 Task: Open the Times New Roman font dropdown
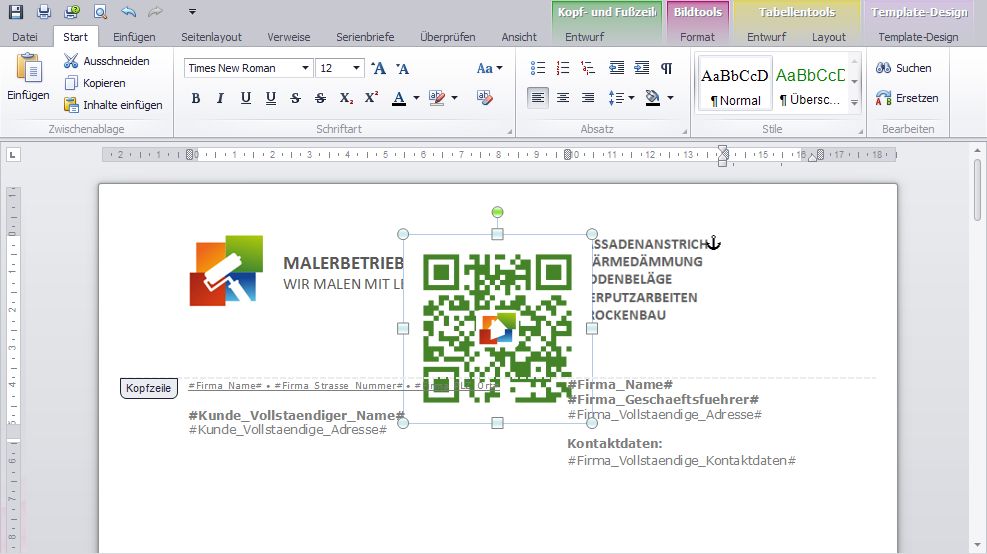tap(305, 68)
